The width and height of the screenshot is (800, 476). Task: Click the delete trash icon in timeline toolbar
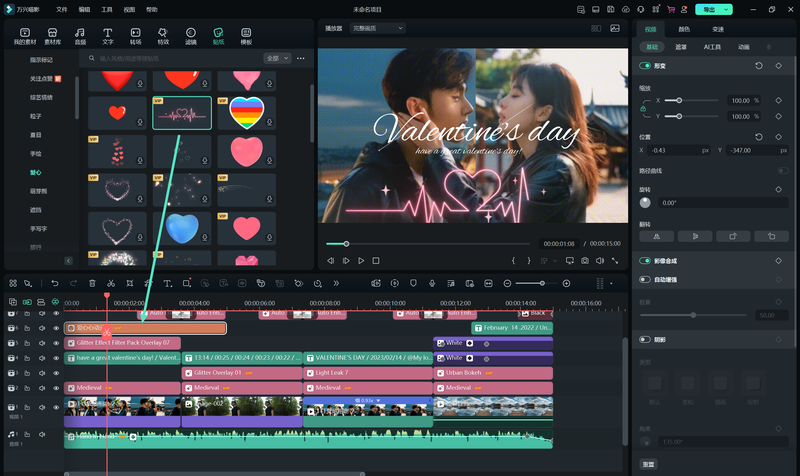93,284
